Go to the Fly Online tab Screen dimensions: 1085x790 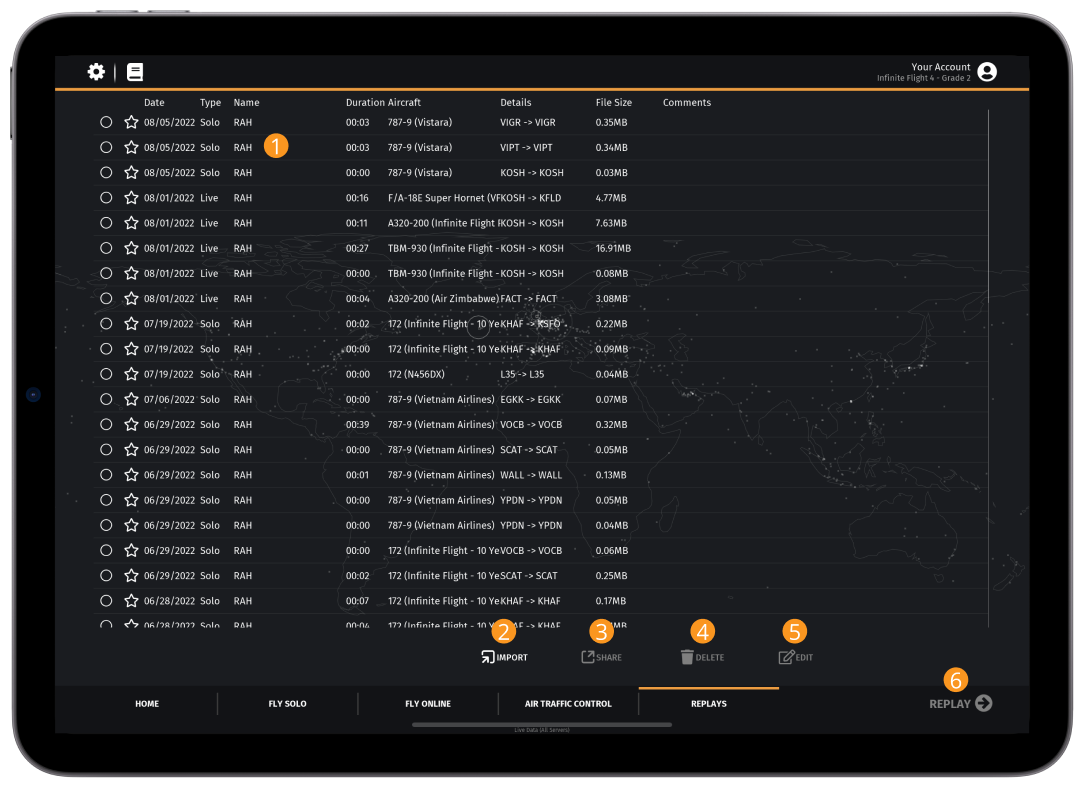click(428, 704)
